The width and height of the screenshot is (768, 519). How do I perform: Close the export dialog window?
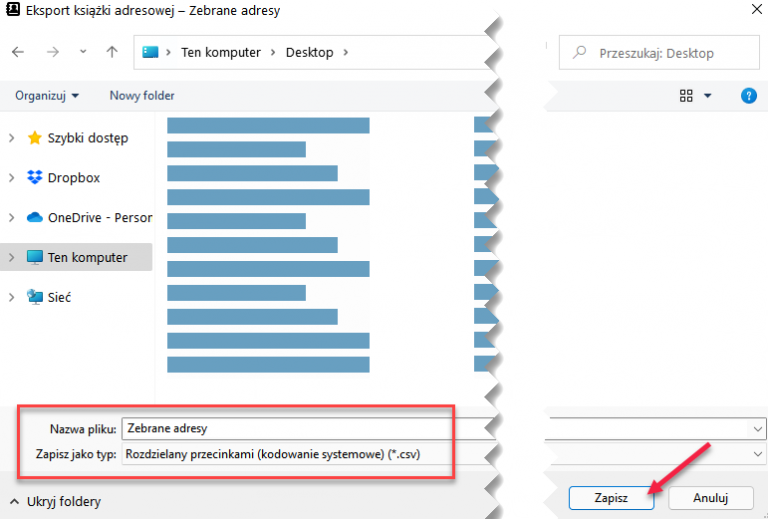pos(757,9)
